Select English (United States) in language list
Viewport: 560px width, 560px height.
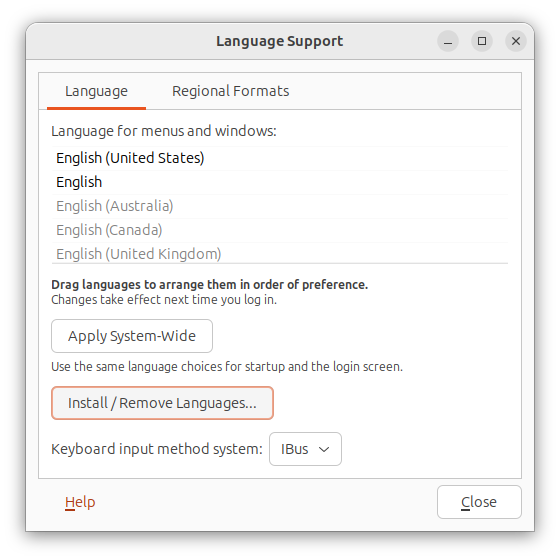coord(280,158)
